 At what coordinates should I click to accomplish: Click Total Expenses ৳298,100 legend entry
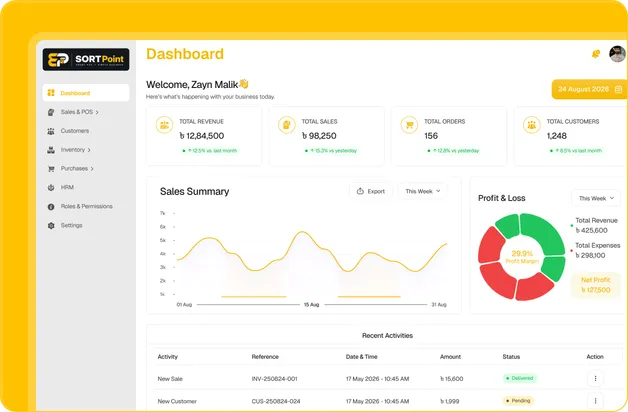[x=597, y=250]
